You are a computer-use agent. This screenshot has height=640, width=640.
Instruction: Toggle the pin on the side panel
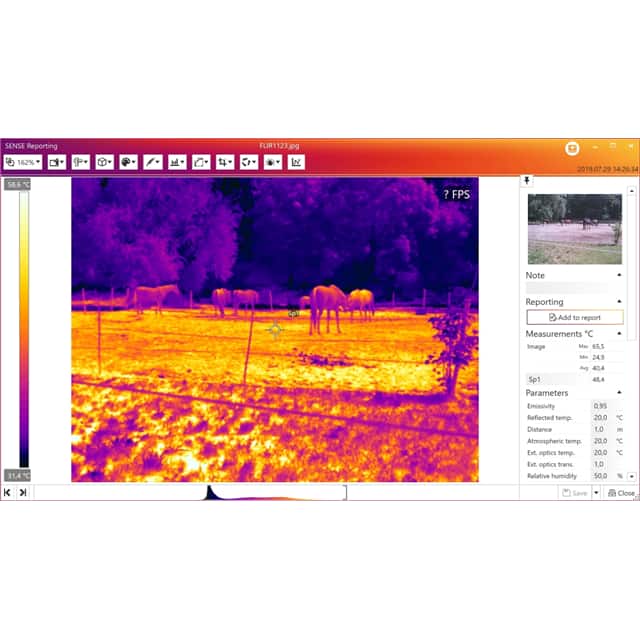[527, 181]
